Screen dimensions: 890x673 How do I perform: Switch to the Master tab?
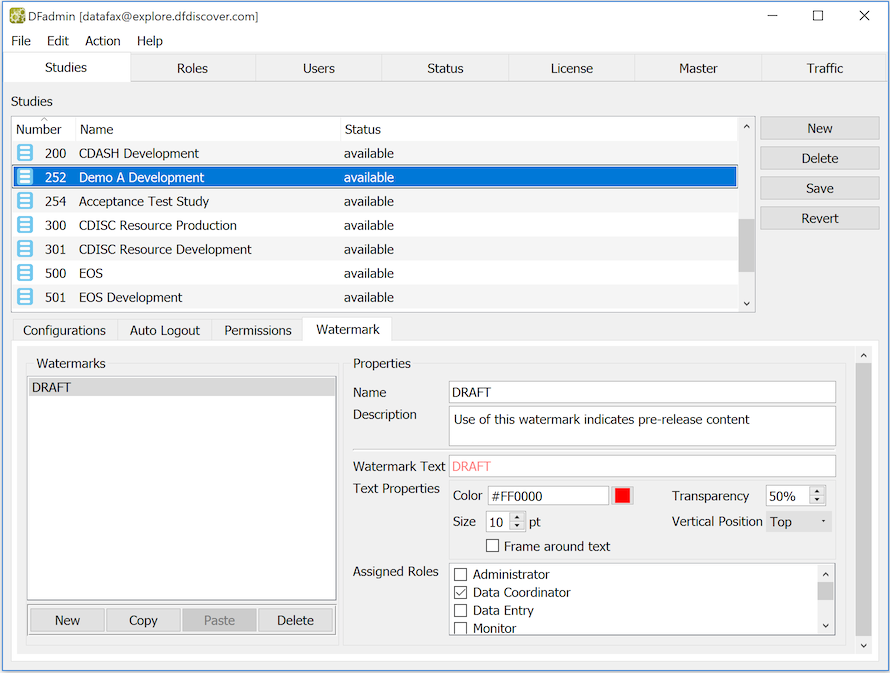tap(698, 68)
